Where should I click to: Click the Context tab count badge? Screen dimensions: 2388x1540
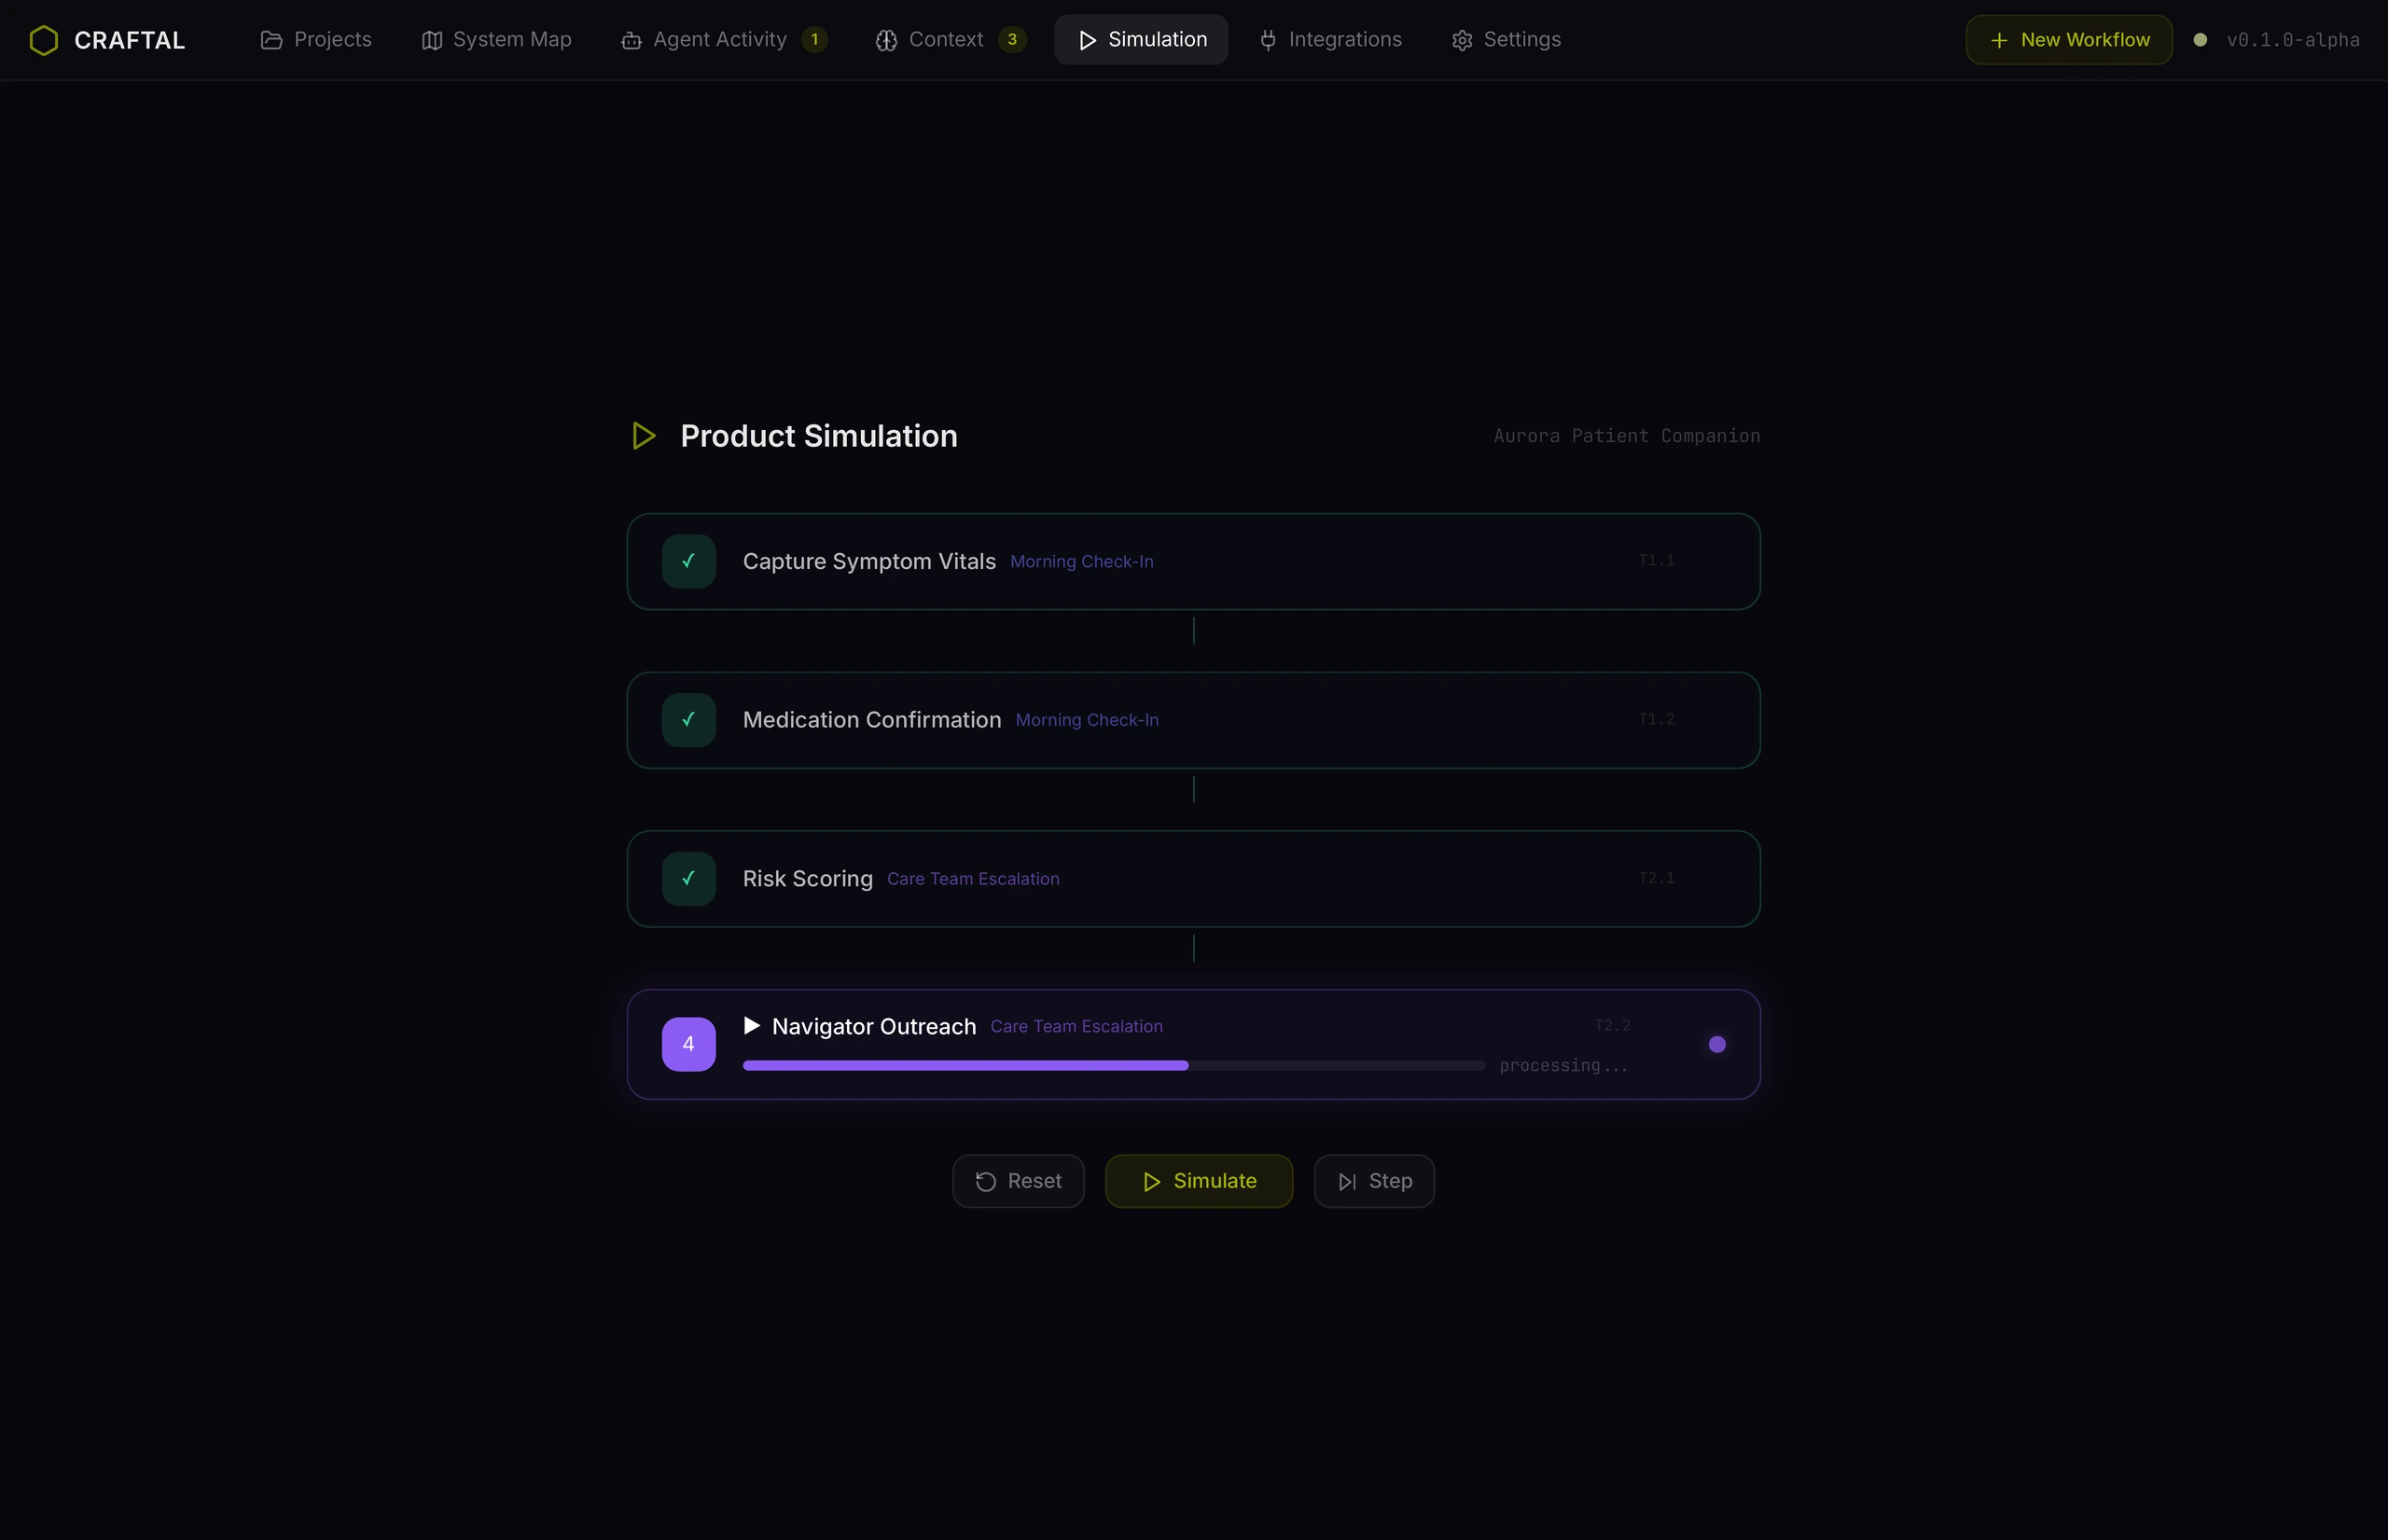coord(1012,40)
